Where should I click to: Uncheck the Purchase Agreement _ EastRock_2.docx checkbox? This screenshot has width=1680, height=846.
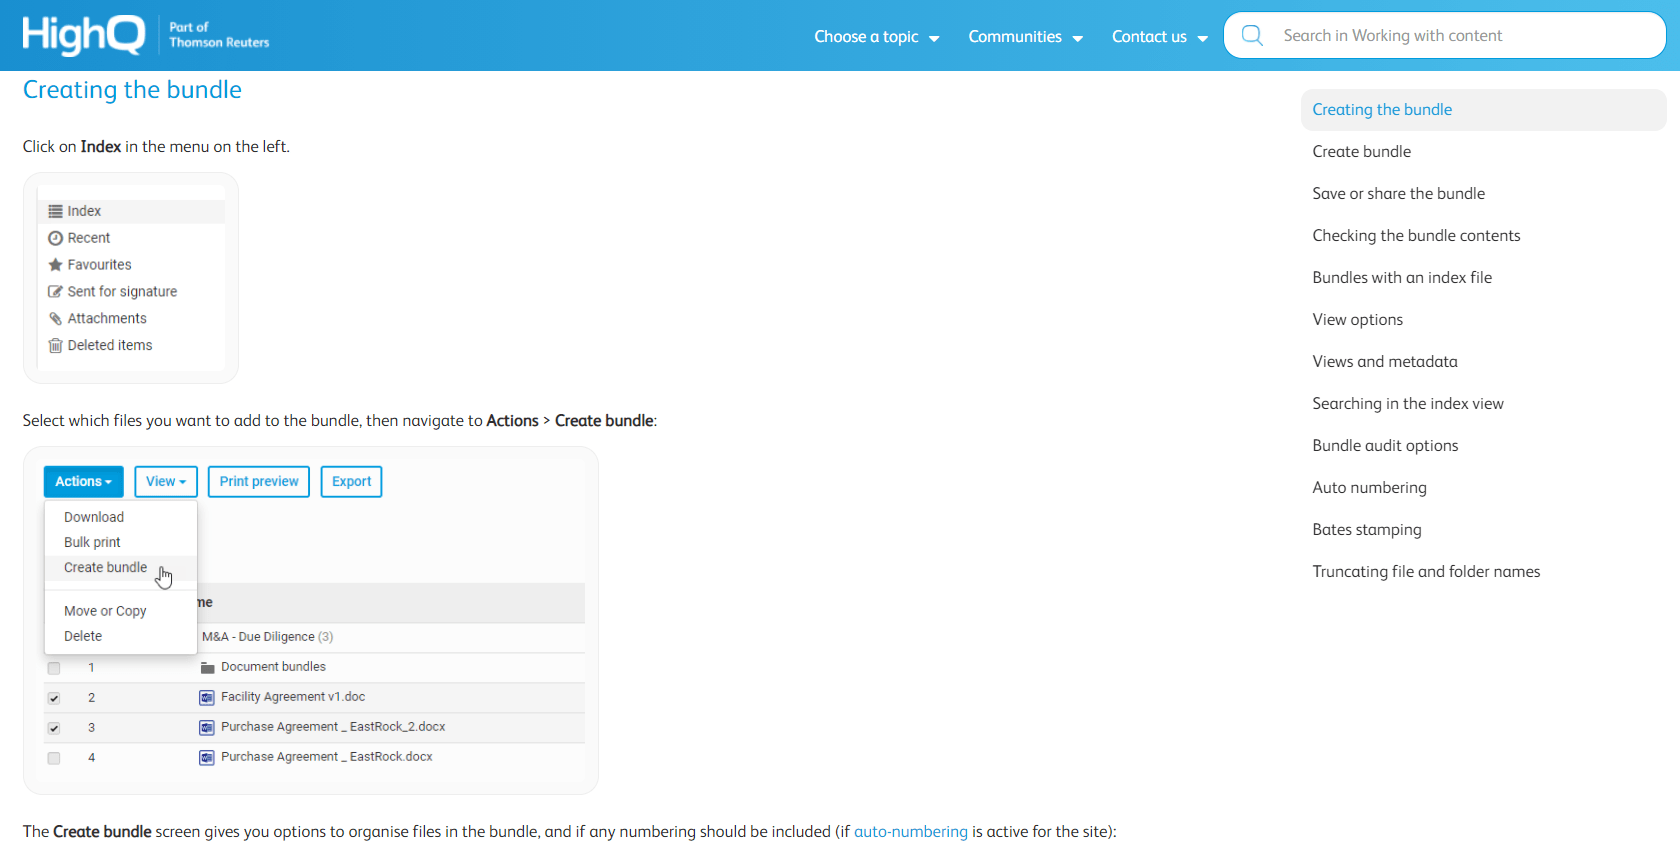[54, 728]
